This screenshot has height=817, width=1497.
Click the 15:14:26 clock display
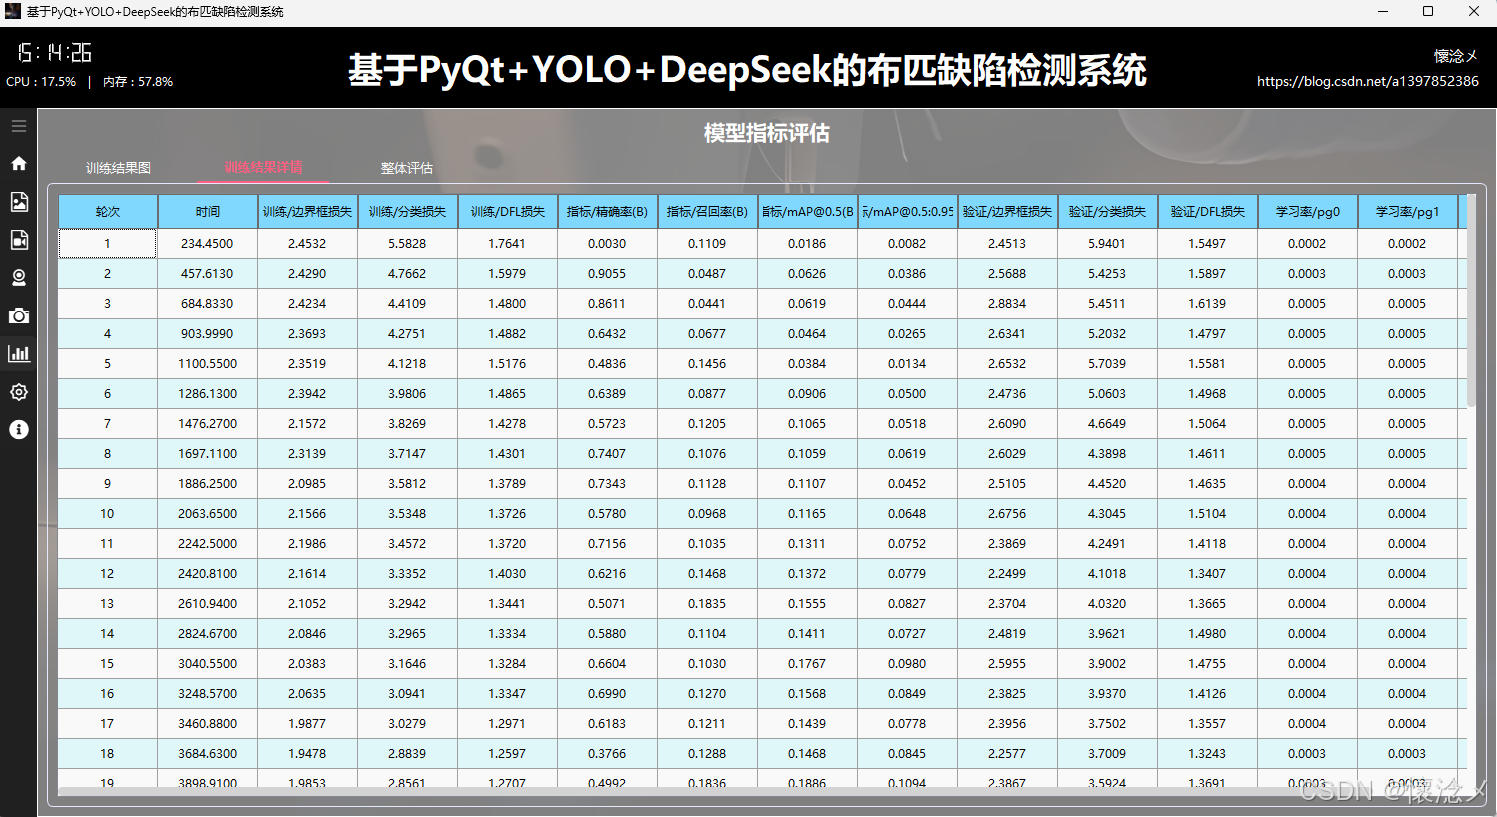(x=54, y=53)
